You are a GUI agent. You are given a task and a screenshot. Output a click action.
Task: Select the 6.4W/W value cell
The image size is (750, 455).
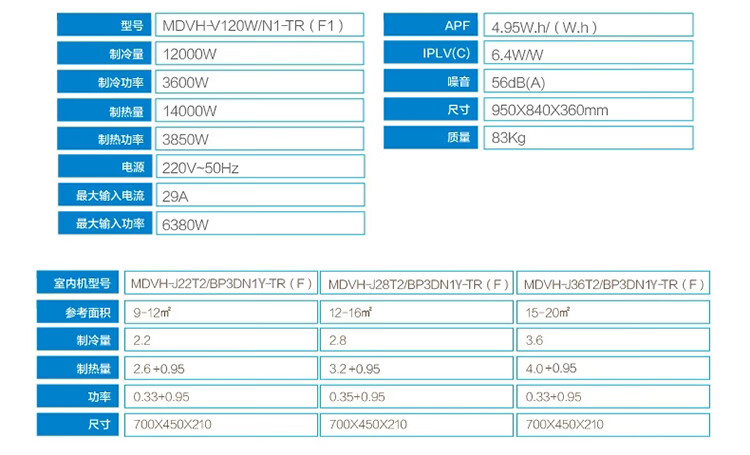tap(588, 53)
